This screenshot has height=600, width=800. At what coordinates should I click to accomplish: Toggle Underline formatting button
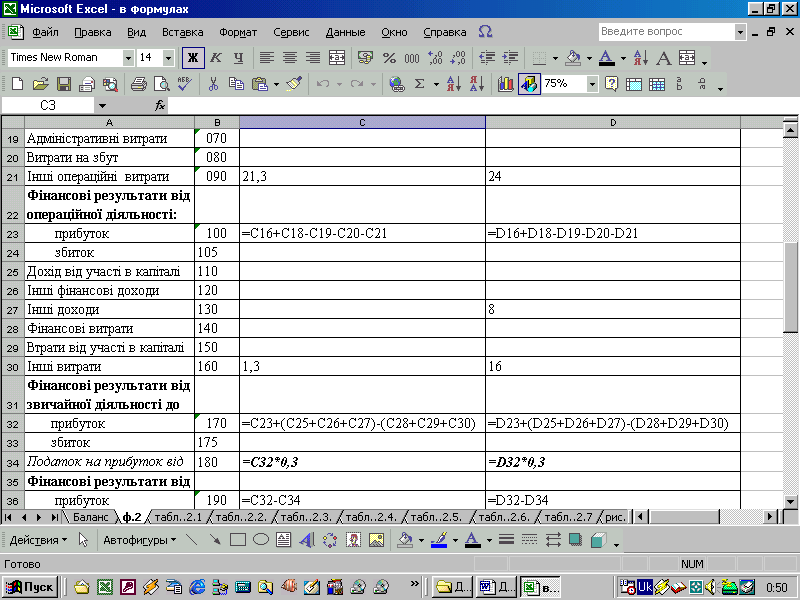(238, 58)
